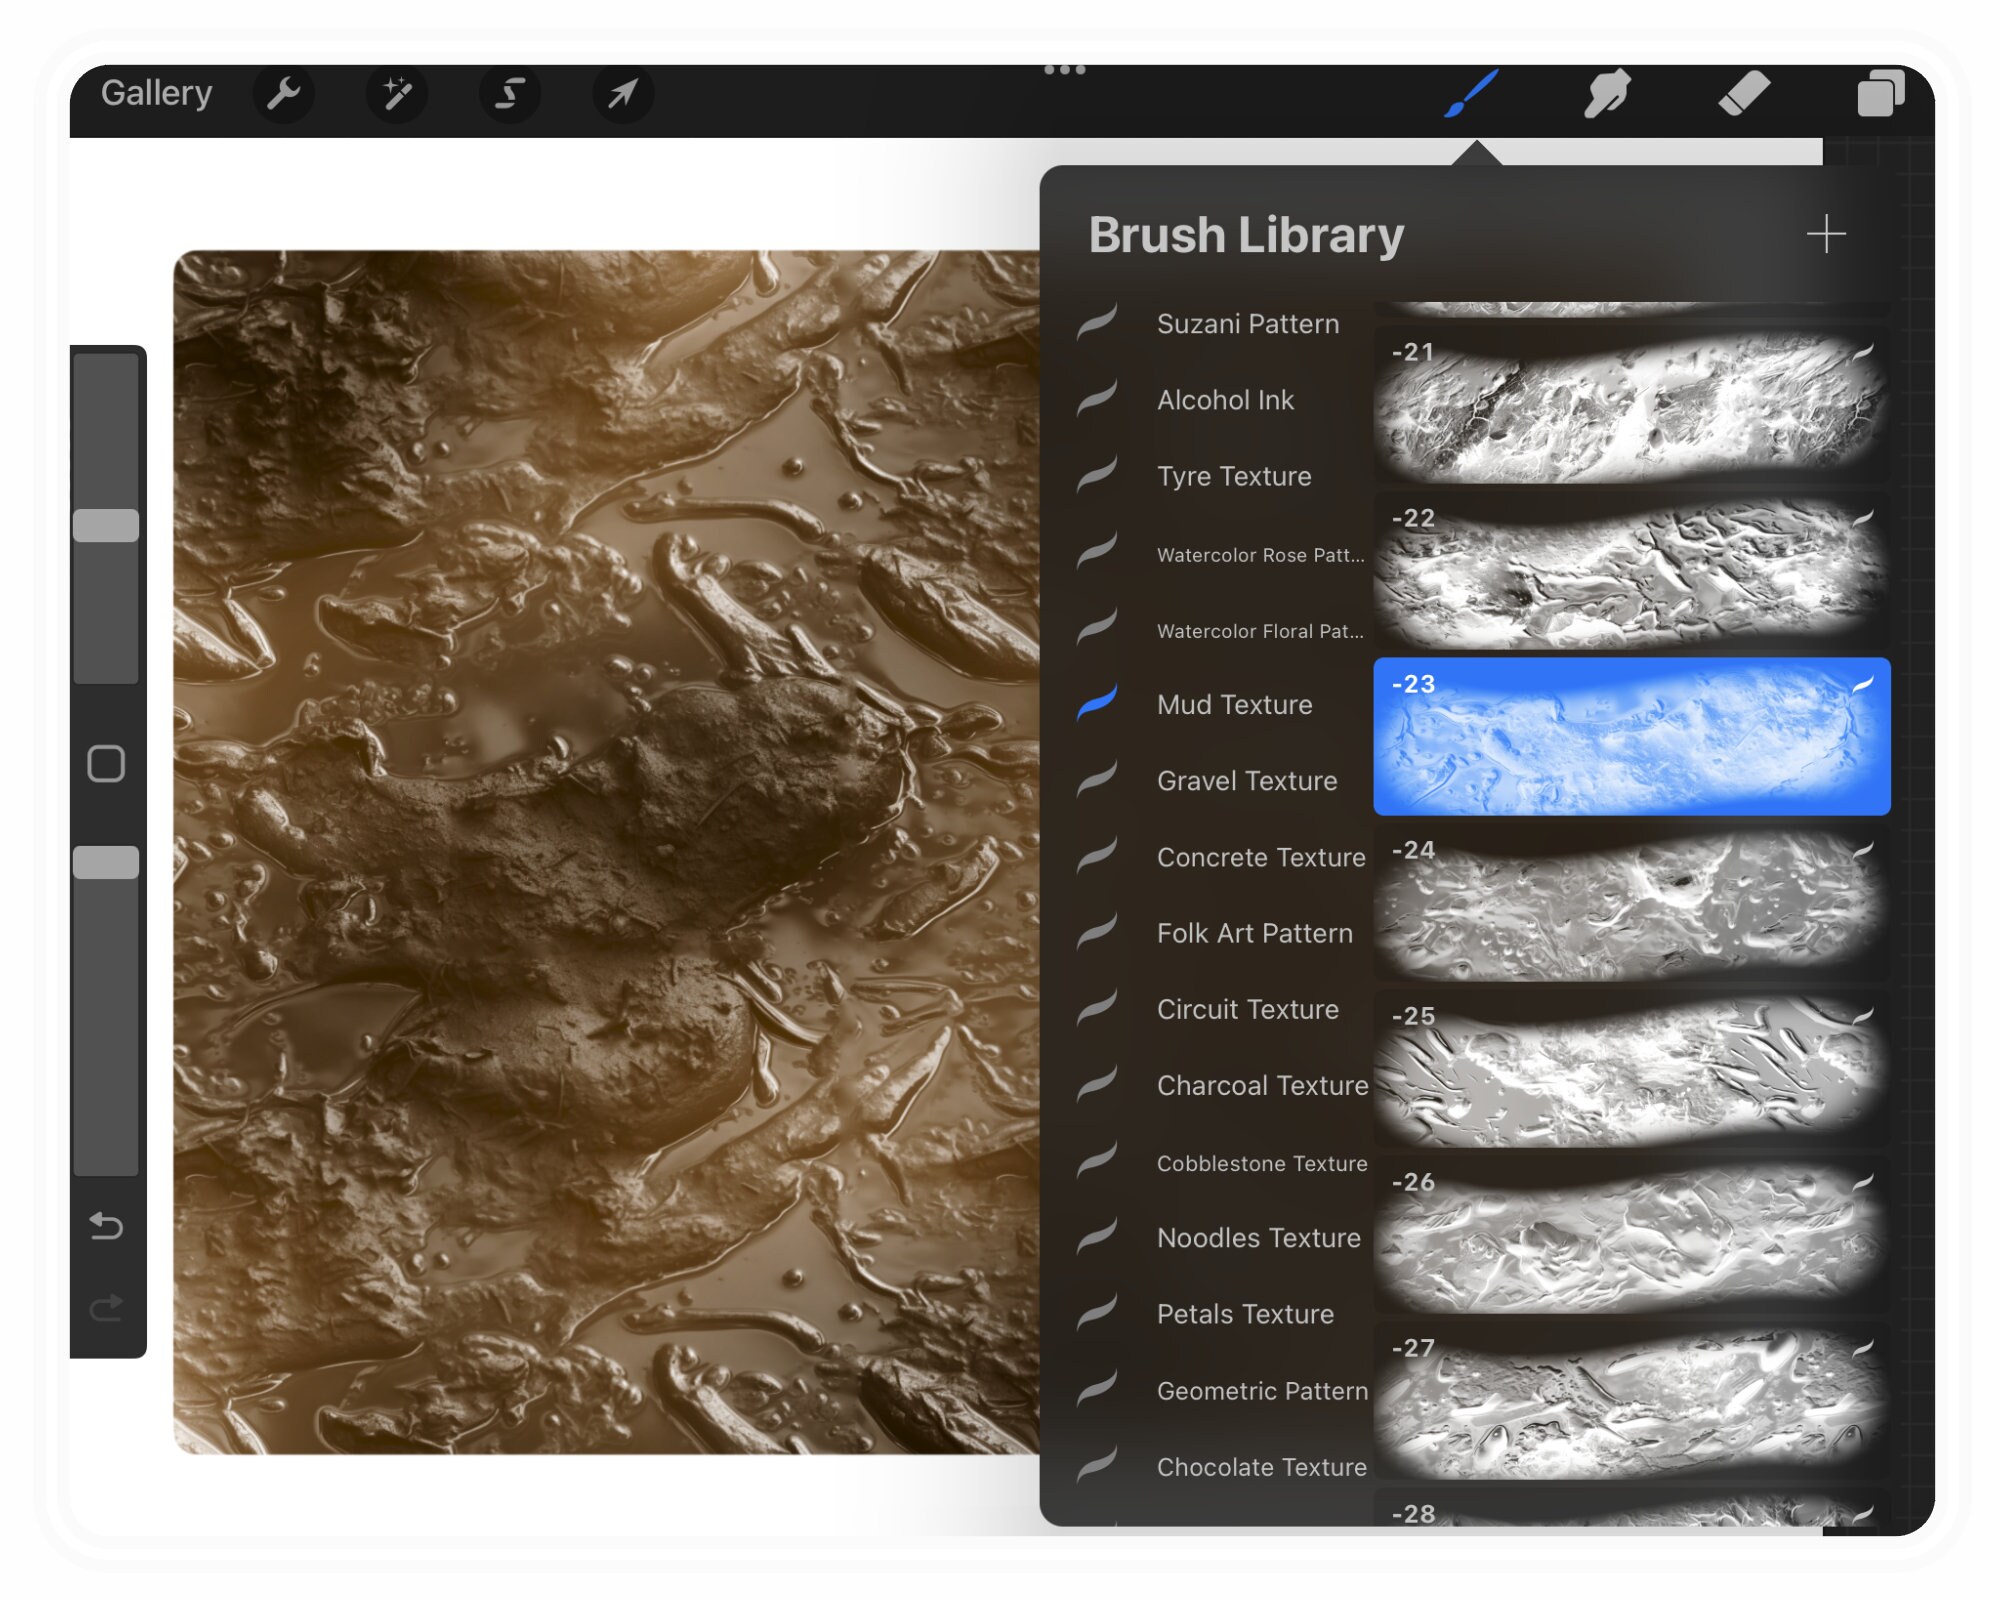Tap the Redo arrow in sidebar
The width and height of the screenshot is (2000, 1600).
pos(106,1307)
